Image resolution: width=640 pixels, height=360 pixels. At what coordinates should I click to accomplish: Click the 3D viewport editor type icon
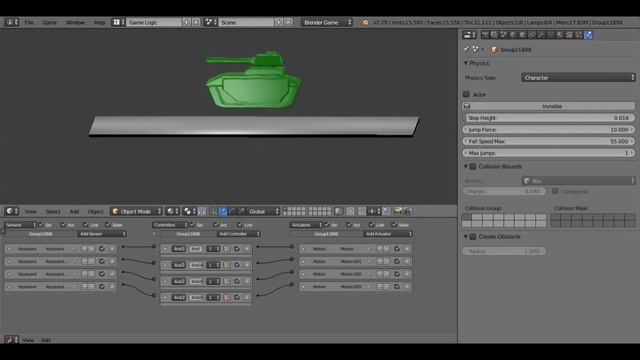coord(11,211)
